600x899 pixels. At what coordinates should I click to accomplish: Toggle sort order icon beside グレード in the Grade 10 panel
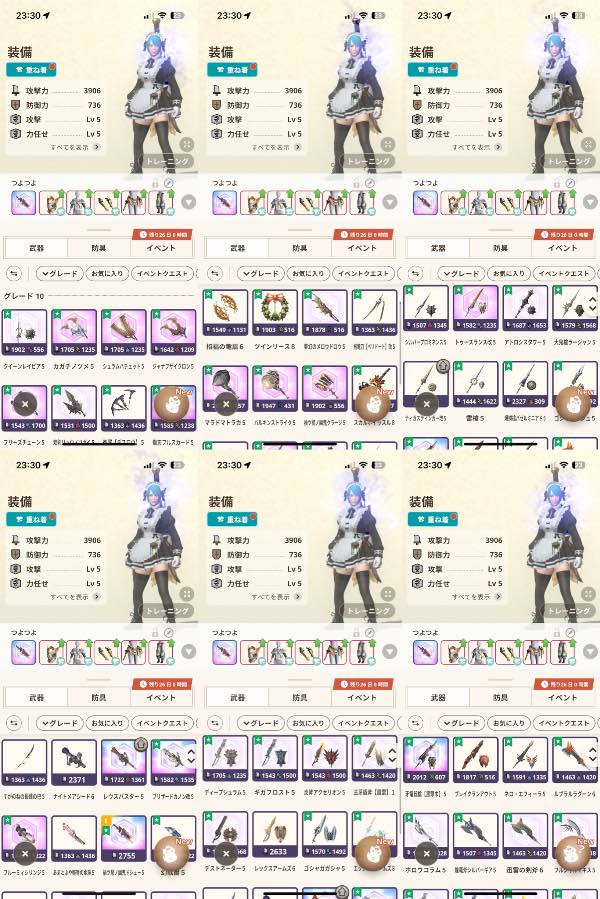click(14, 273)
